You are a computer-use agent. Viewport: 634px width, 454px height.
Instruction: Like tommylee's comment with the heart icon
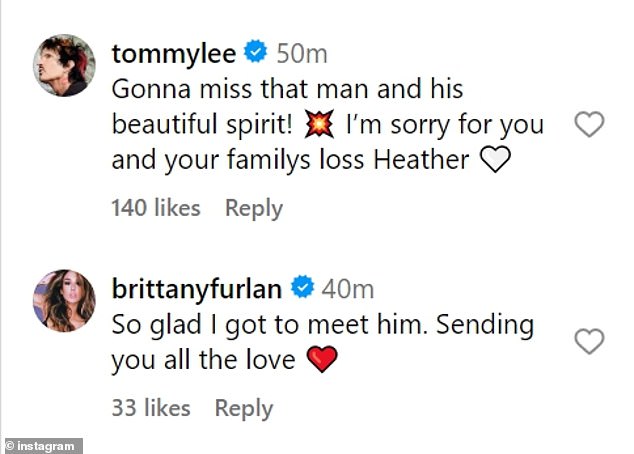coord(589,124)
